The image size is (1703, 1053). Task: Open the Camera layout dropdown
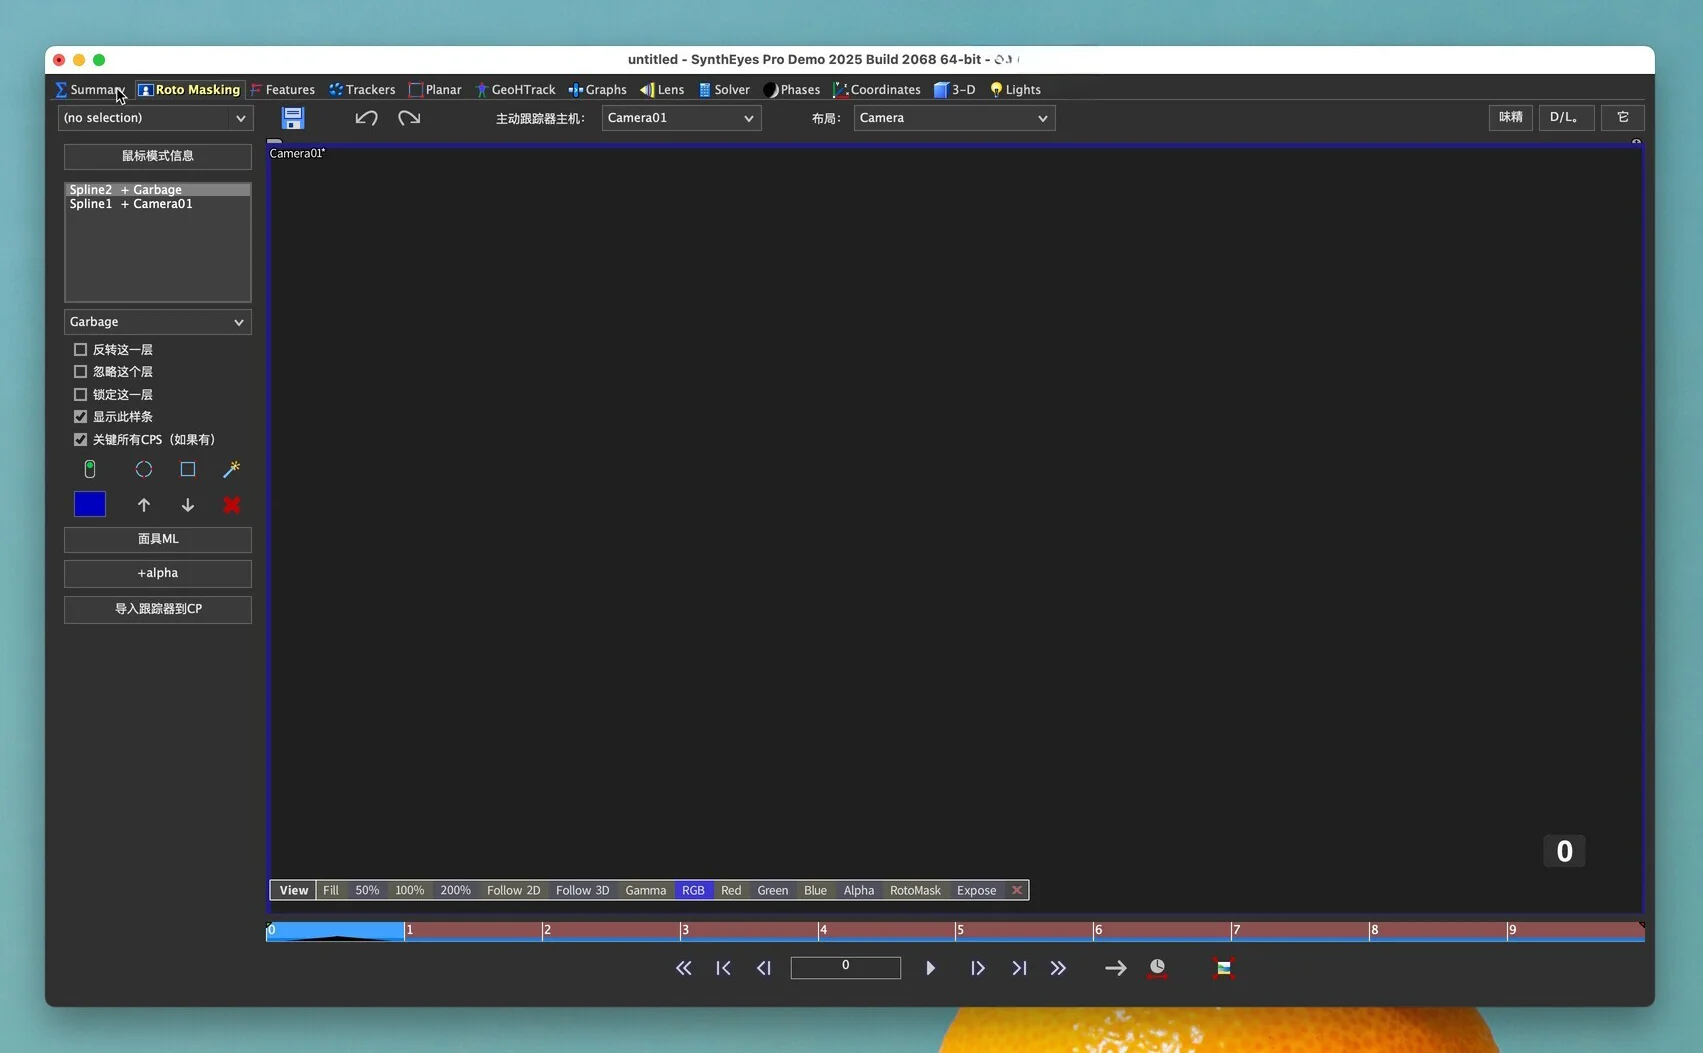pos(953,118)
